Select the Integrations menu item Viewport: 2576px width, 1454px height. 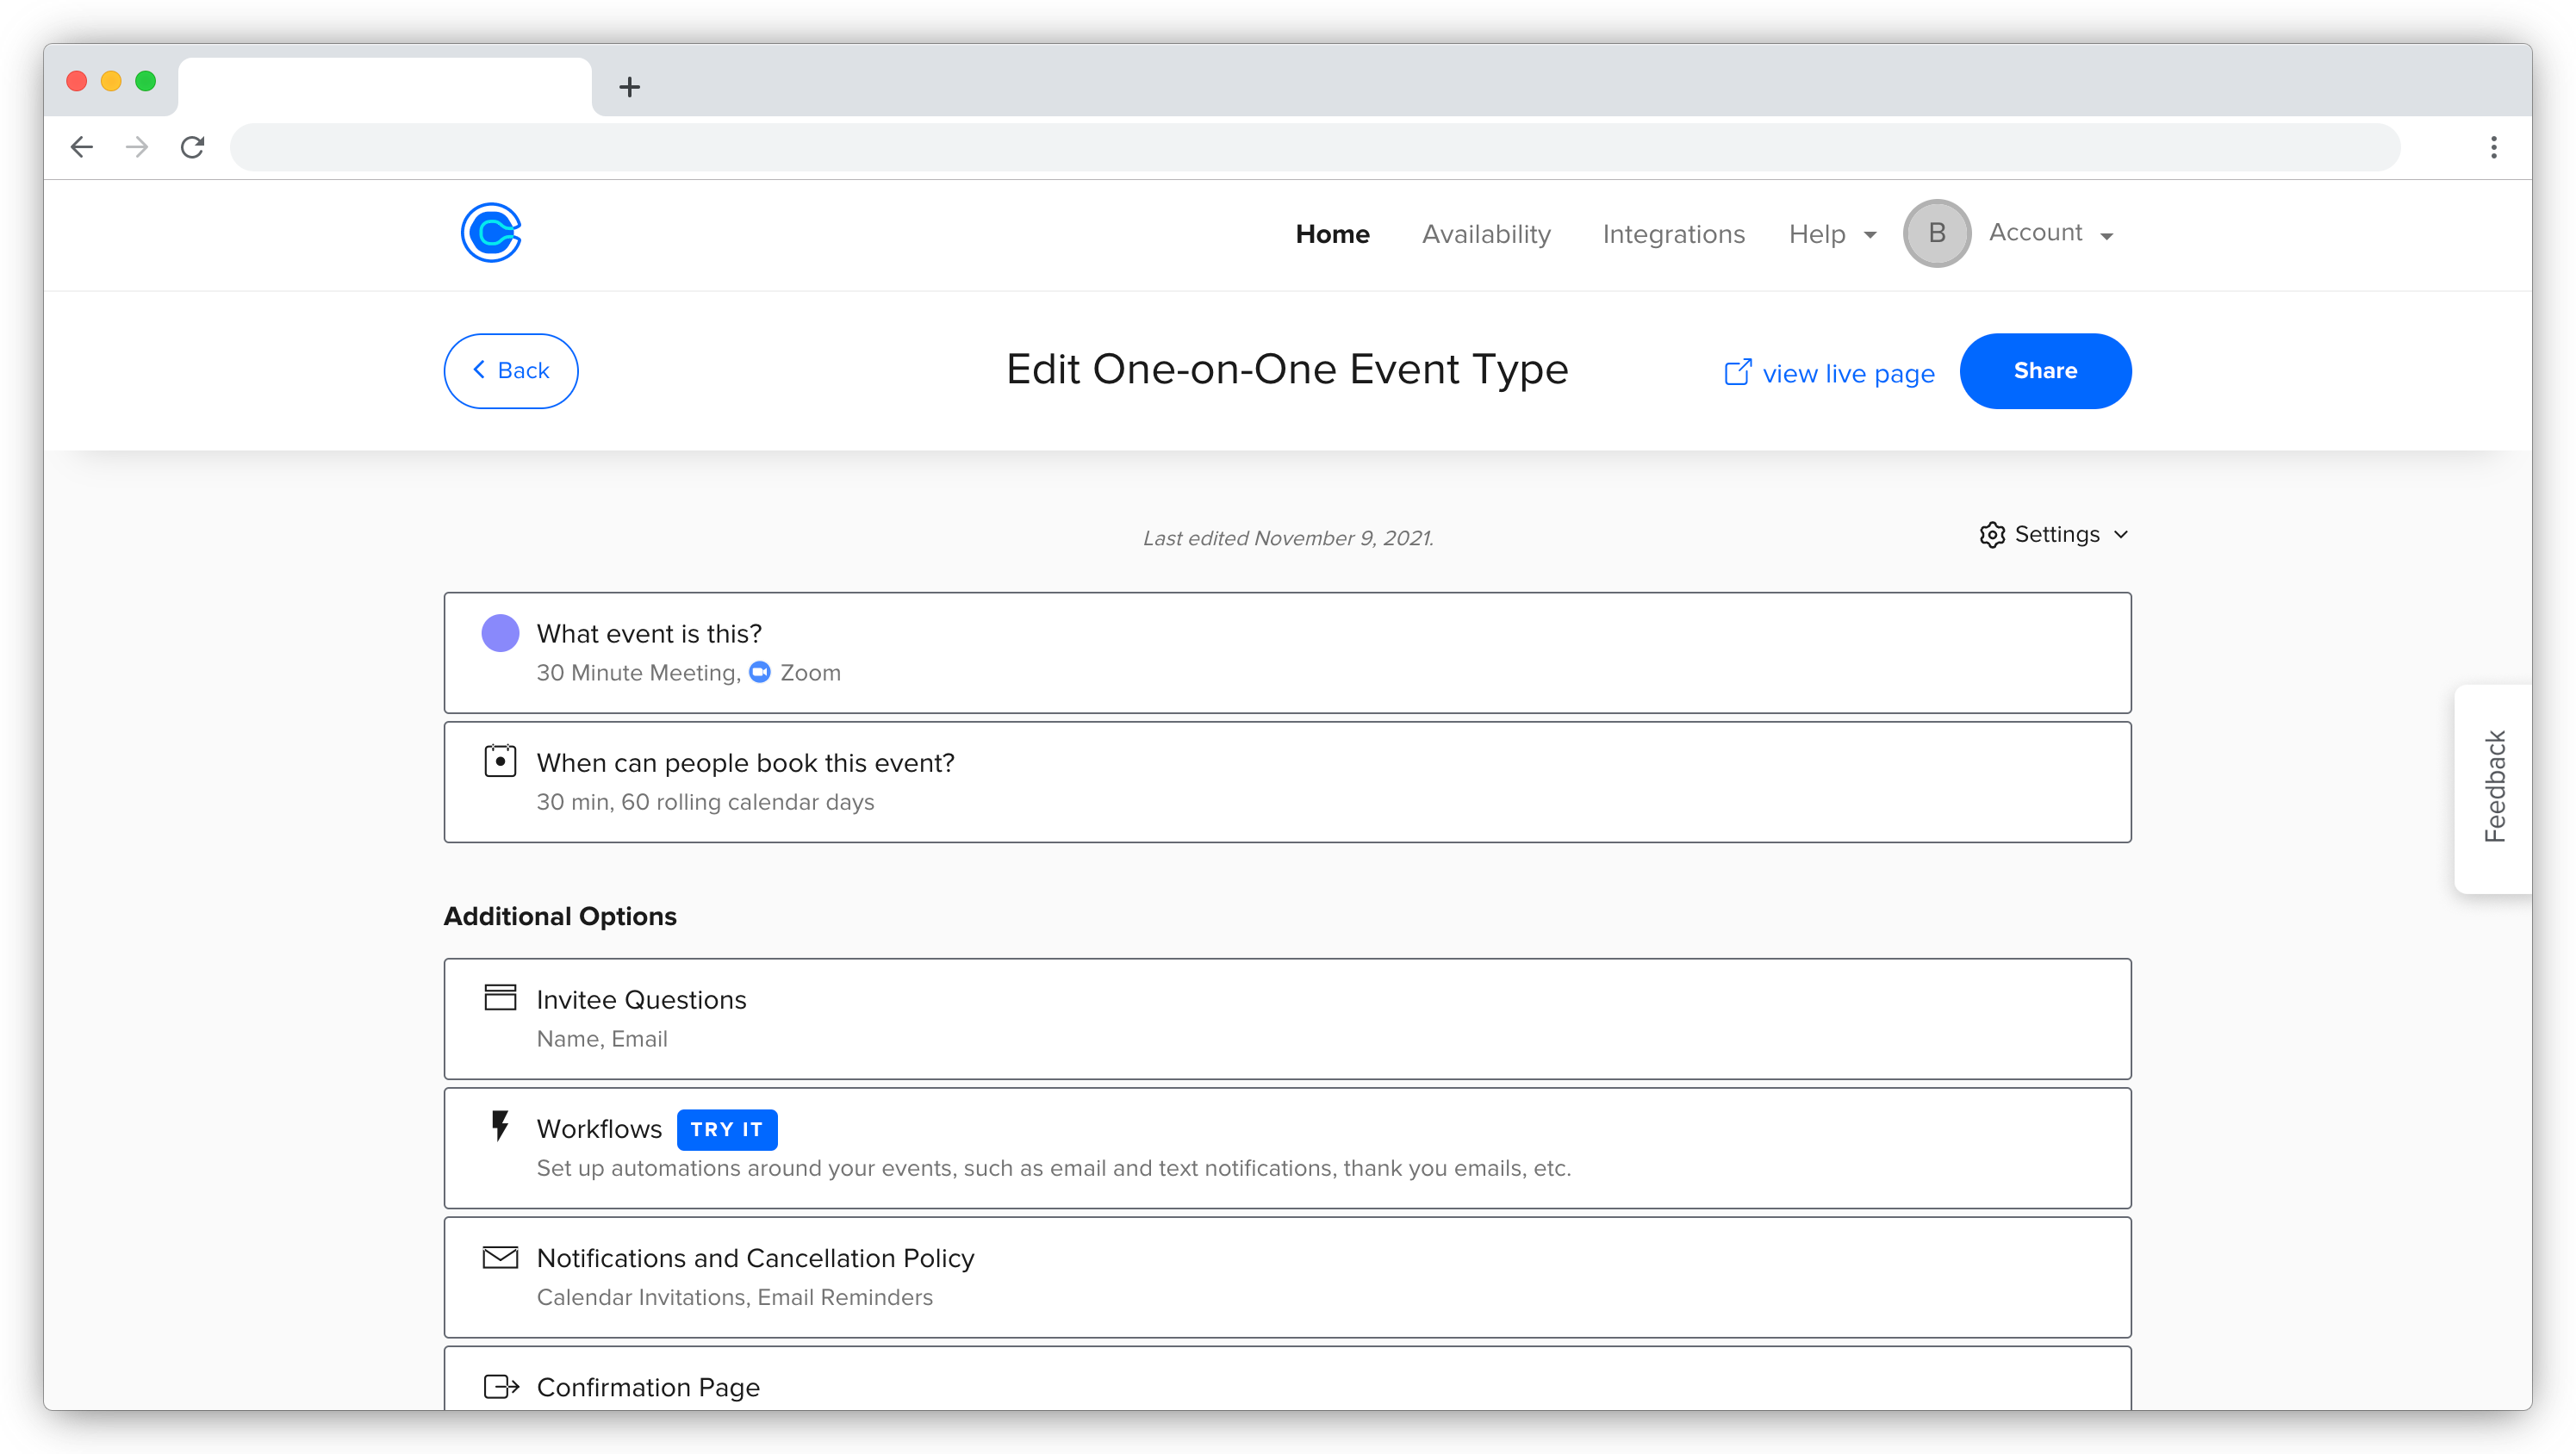[x=1674, y=233]
